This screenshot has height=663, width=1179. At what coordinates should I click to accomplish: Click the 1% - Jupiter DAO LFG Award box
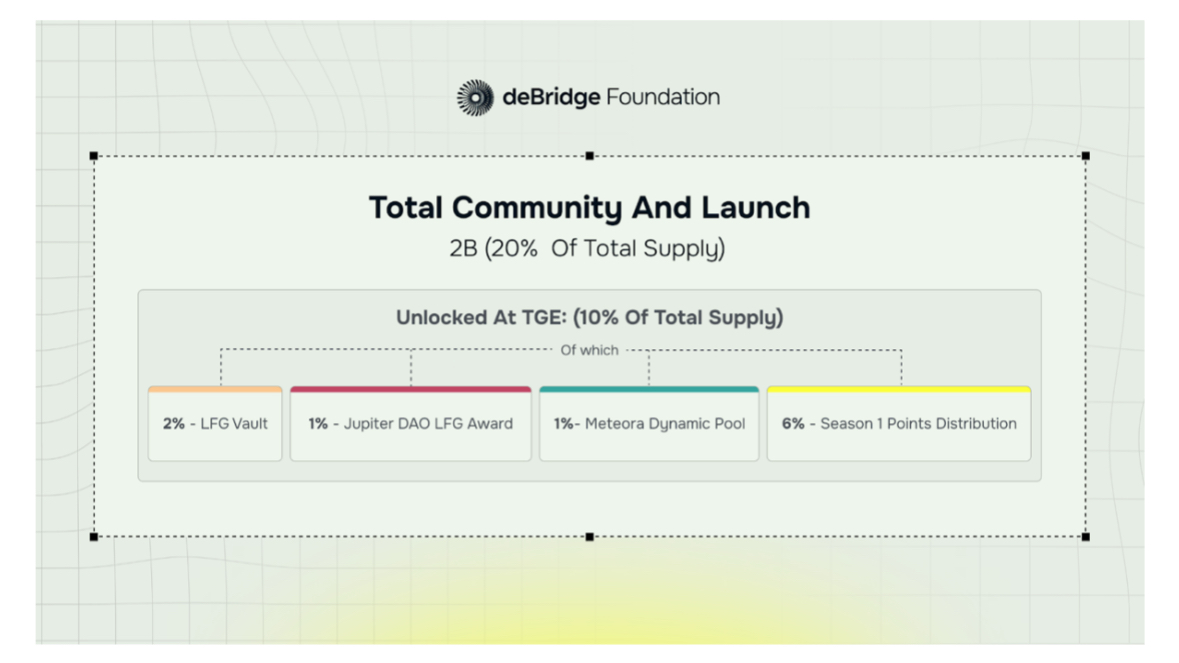[411, 423]
